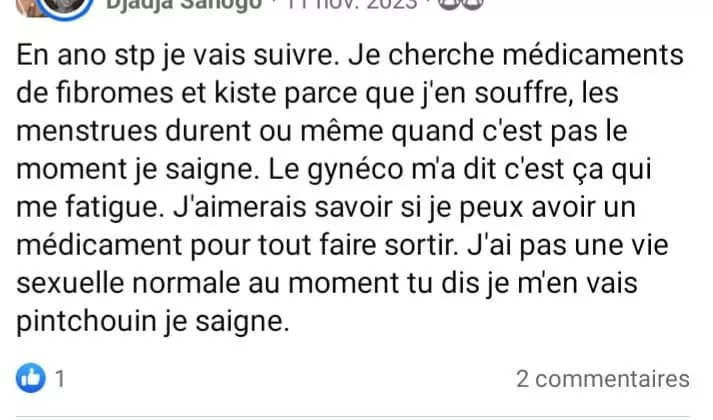Click the blue thumbs-up like reaction icon

pyautogui.click(x=31, y=378)
